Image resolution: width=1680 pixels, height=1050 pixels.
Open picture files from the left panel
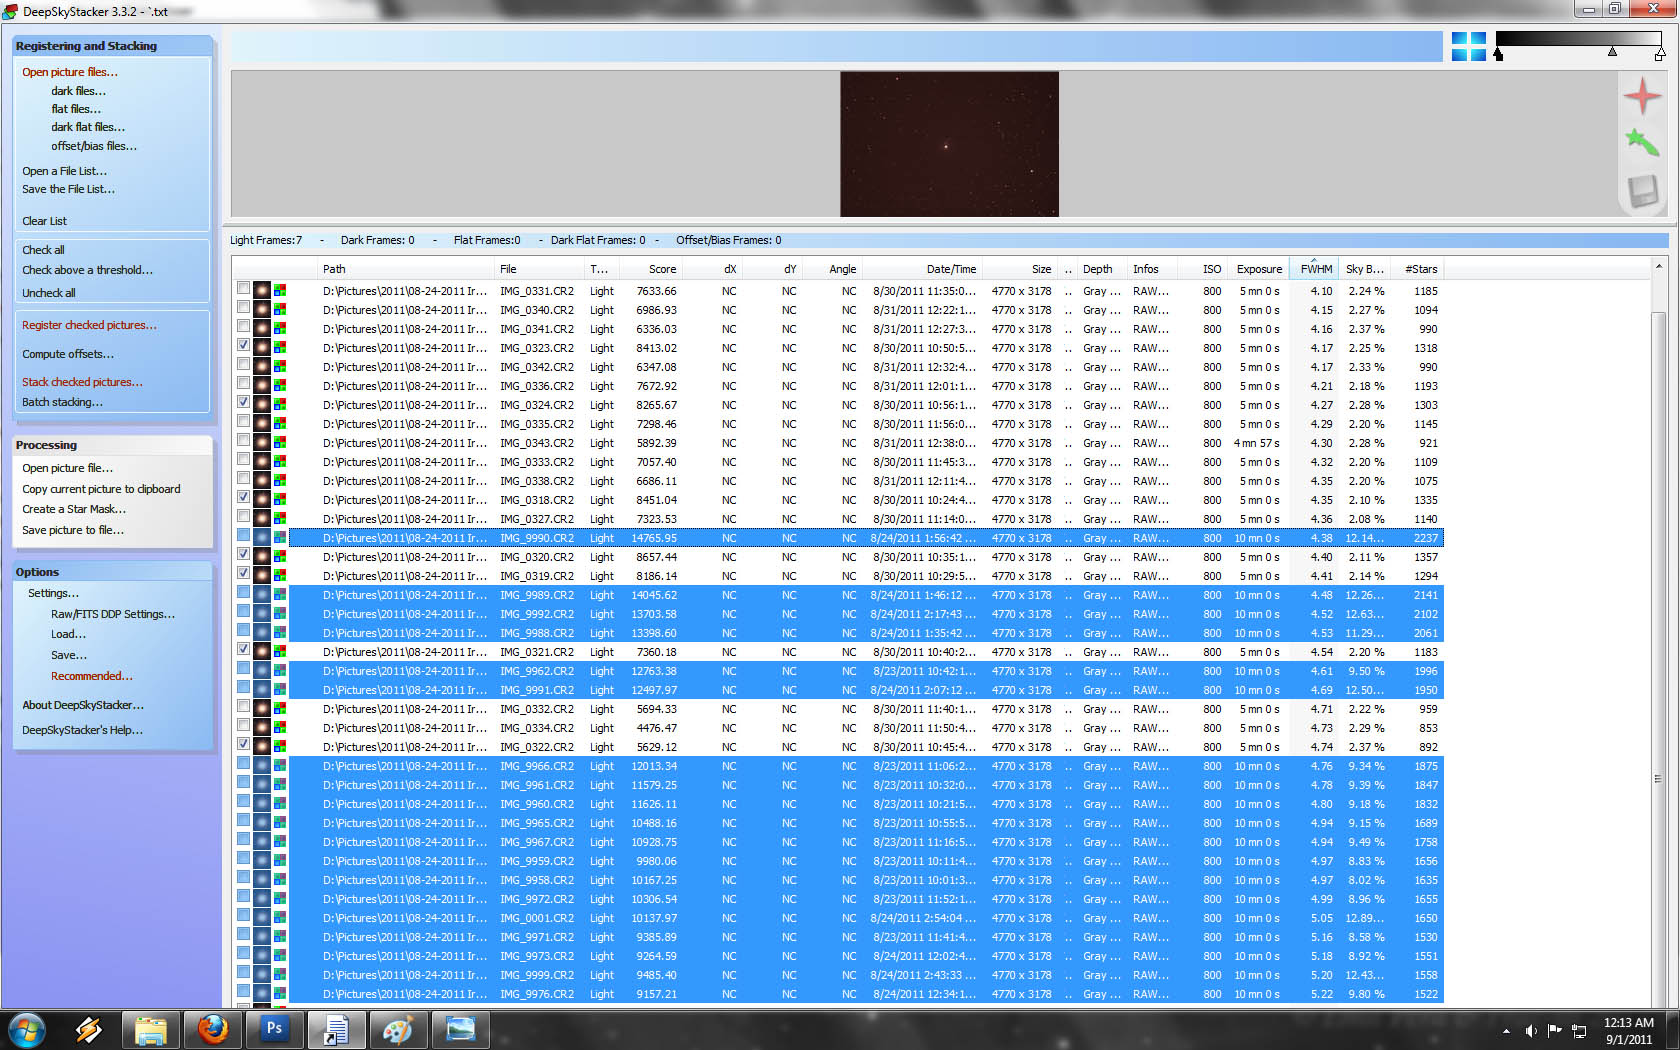70,72
